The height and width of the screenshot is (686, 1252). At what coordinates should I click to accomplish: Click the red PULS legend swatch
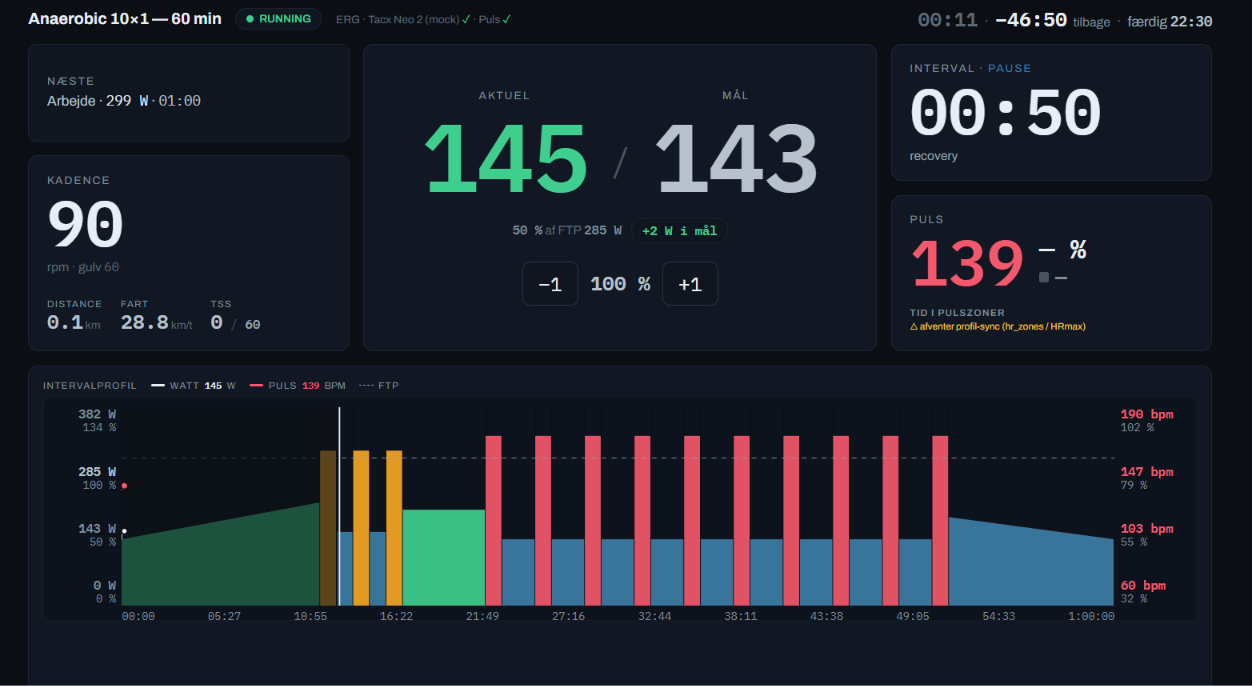click(257, 385)
